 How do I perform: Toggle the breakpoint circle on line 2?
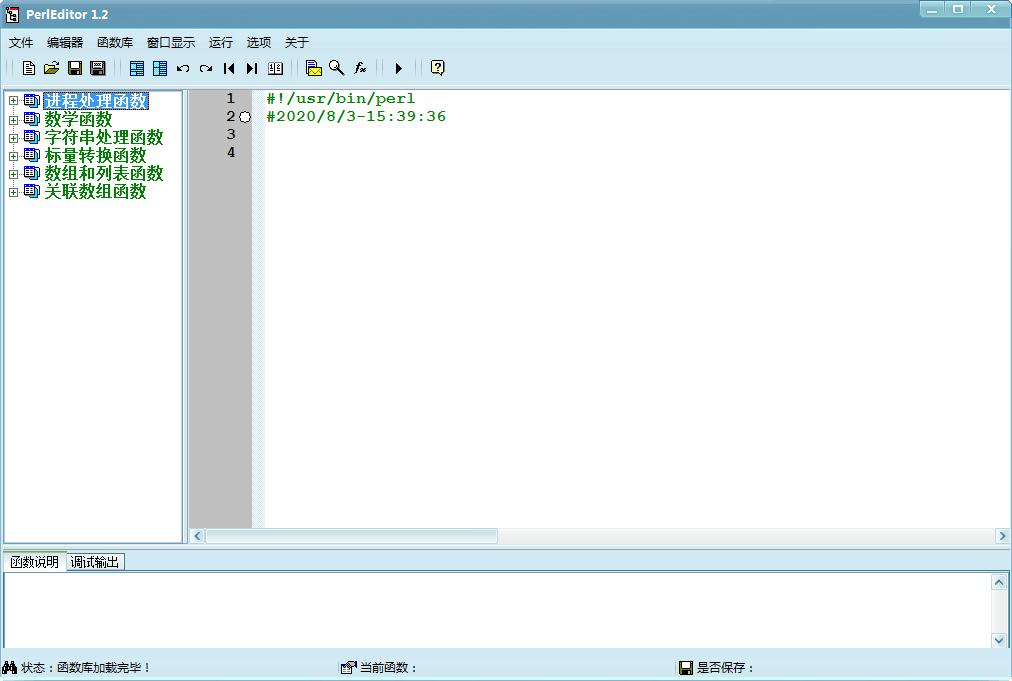245,117
